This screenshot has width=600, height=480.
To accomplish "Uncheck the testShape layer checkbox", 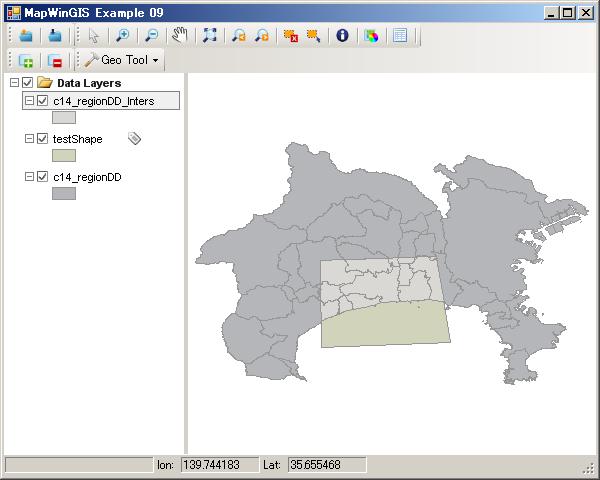I will tap(42, 139).
